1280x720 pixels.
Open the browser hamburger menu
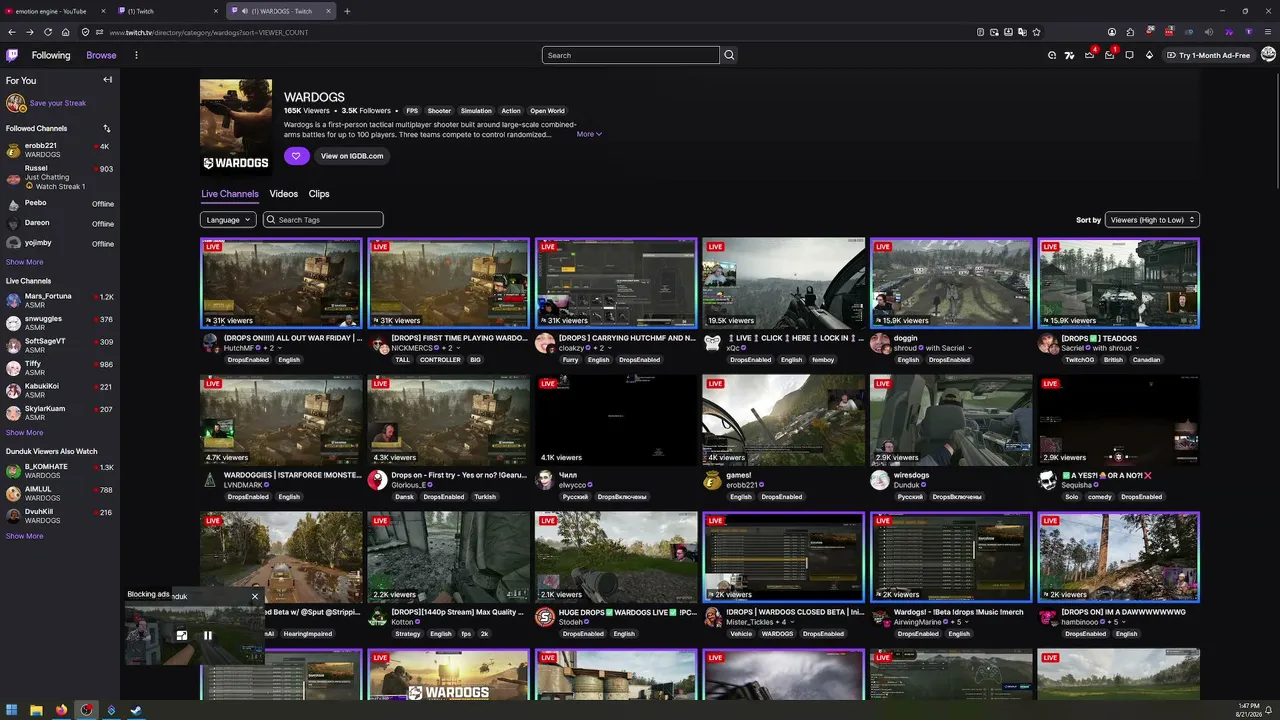pyautogui.click(x=1268, y=32)
